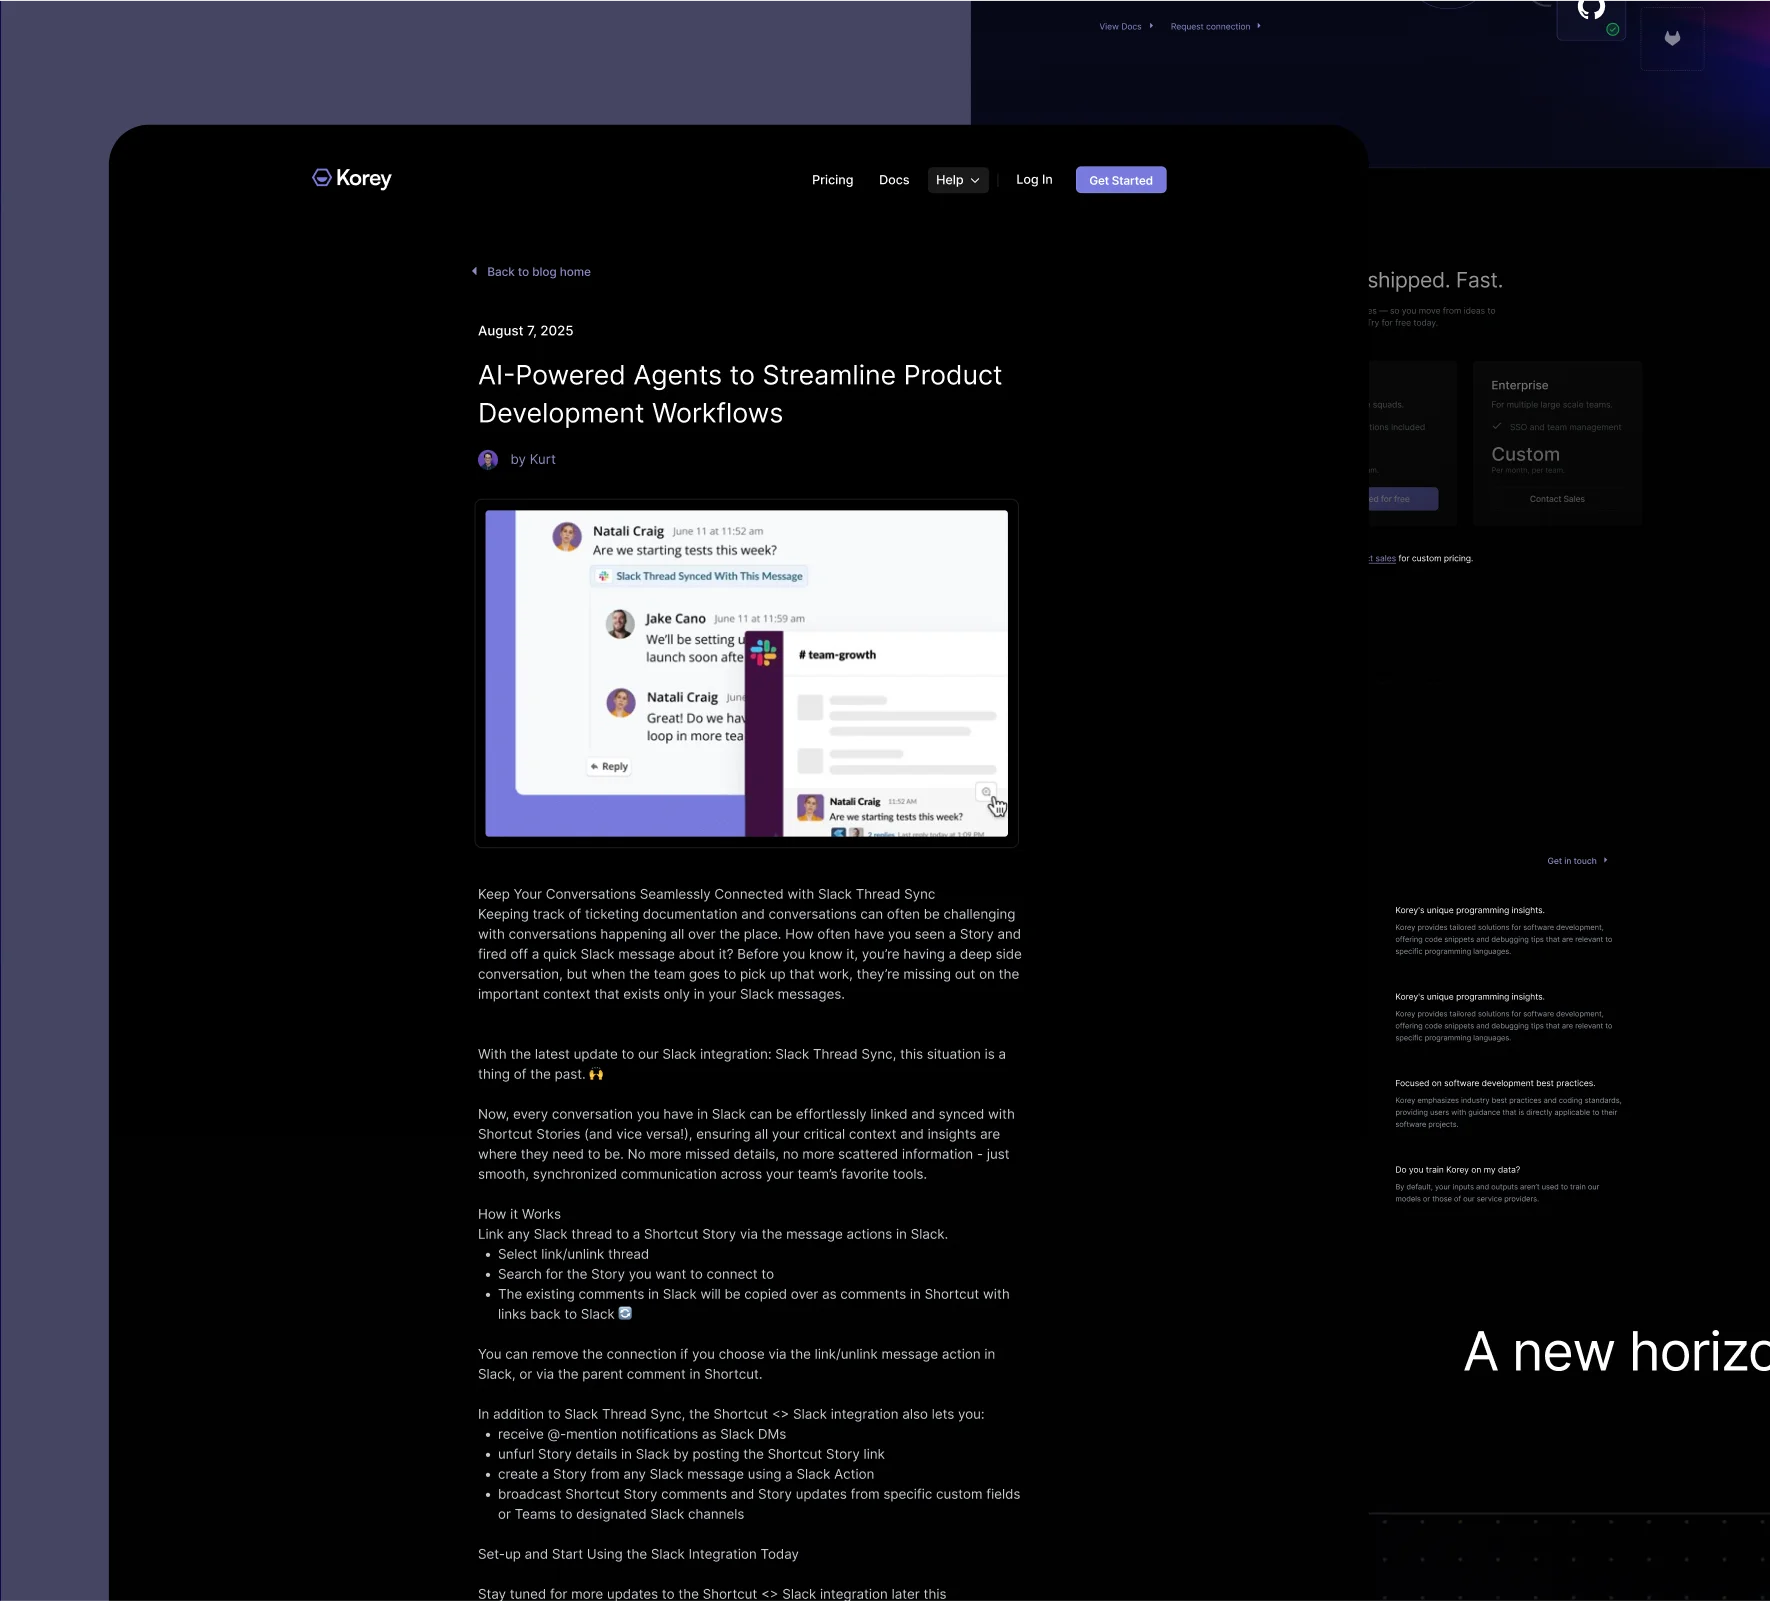The image size is (1770, 1601).
Task: Click the Get Started button
Action: pyautogui.click(x=1121, y=180)
